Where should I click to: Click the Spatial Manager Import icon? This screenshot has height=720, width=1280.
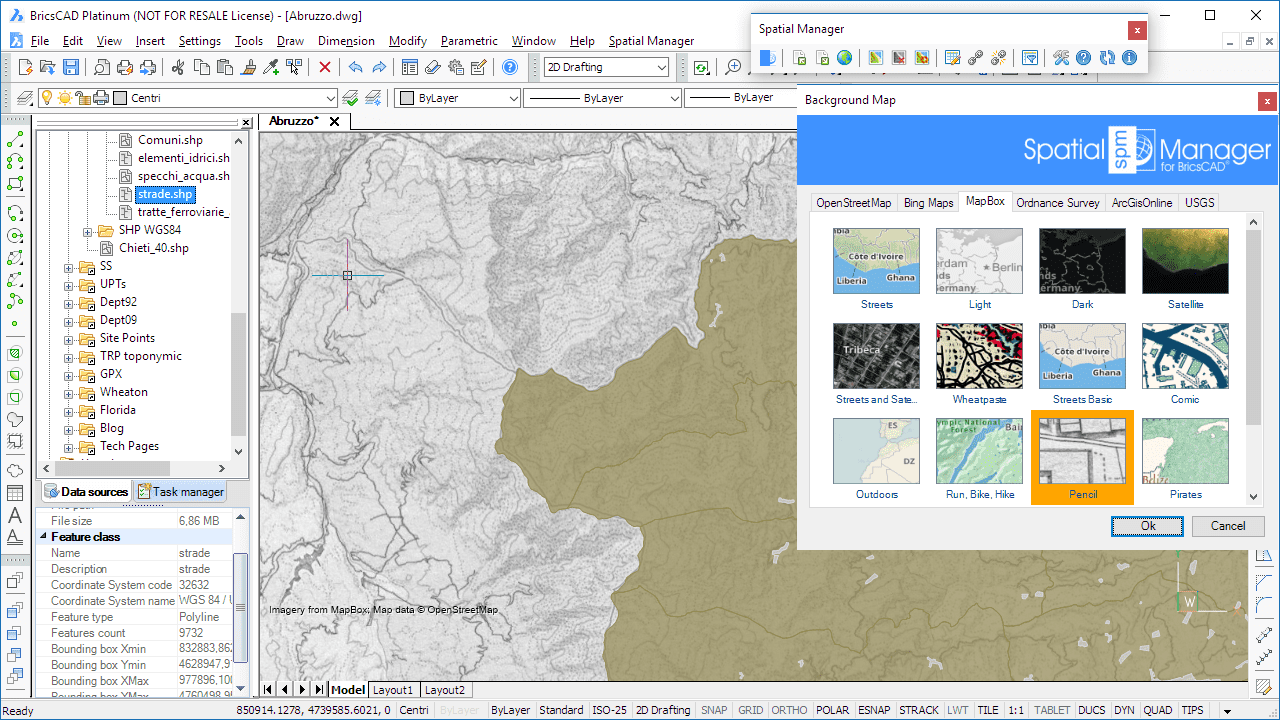pos(799,58)
